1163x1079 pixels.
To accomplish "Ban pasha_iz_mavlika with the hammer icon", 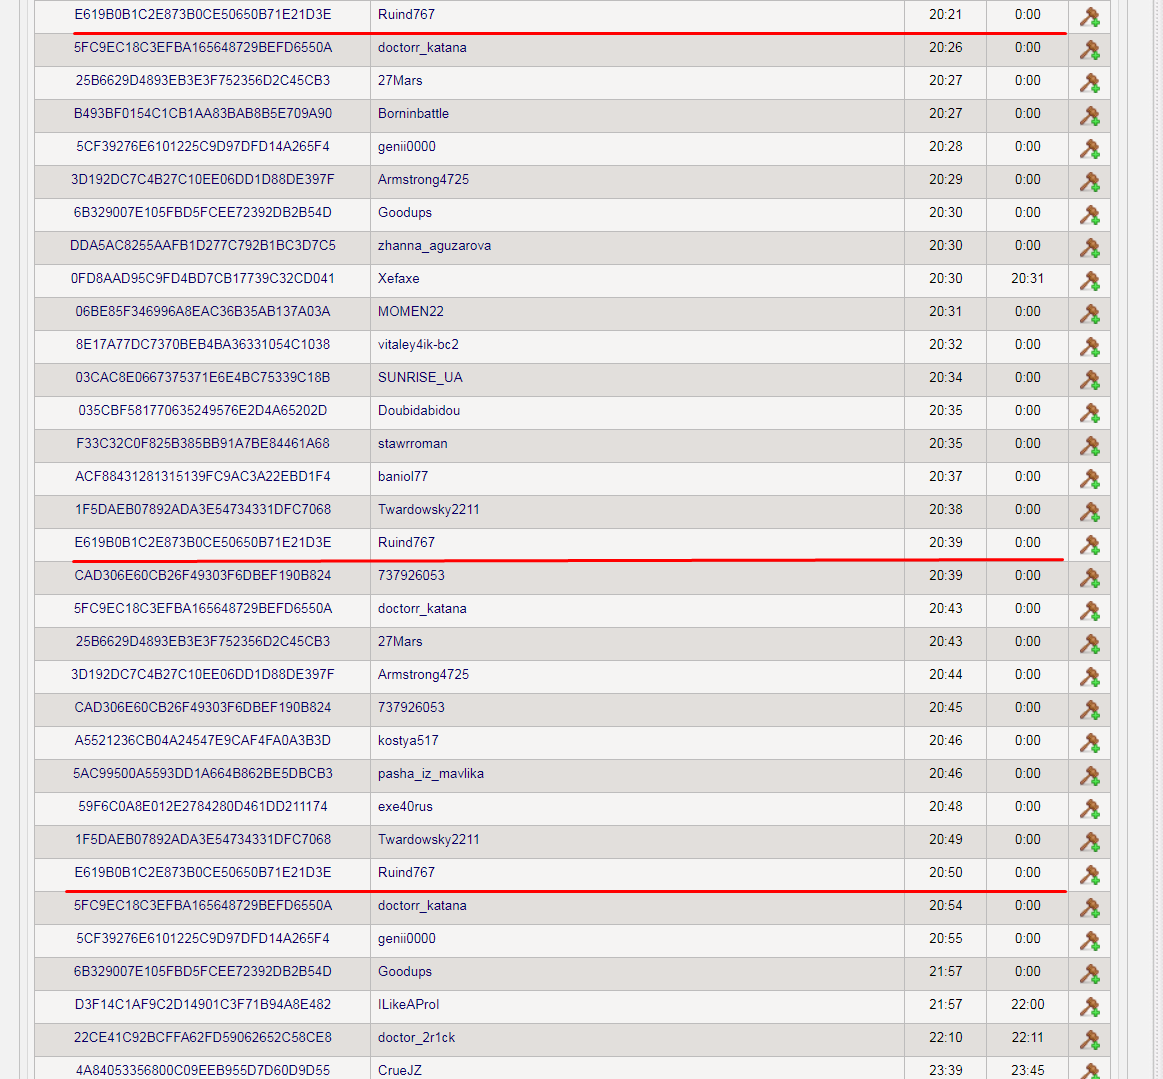I will (1089, 775).
